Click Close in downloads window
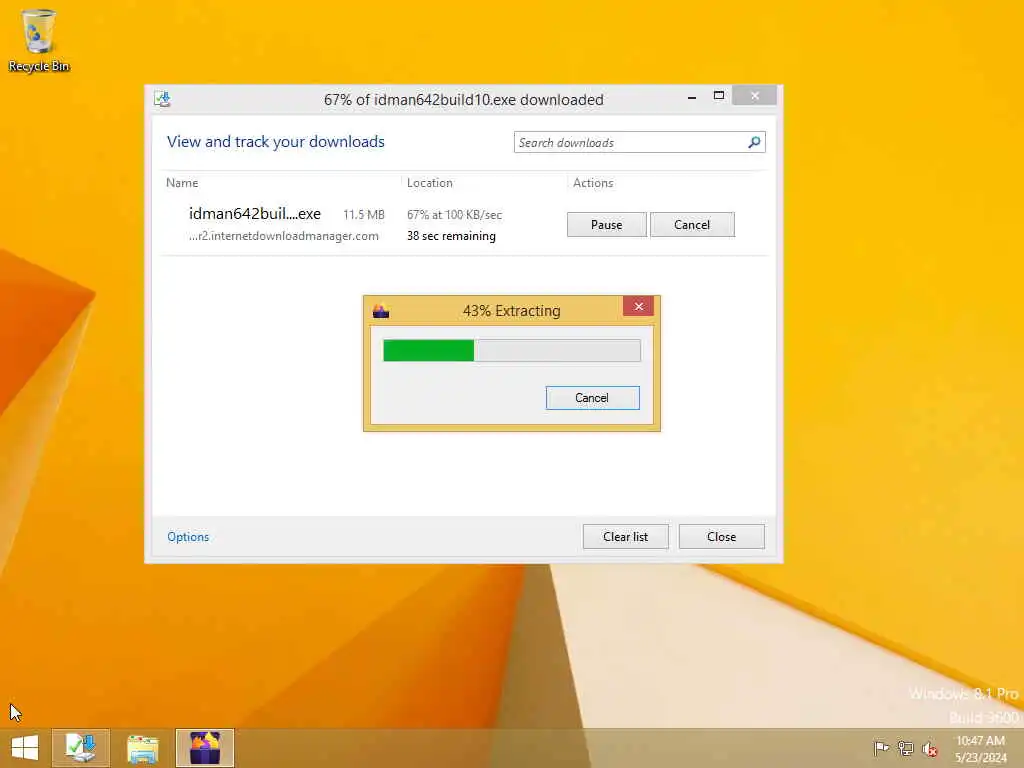 pyautogui.click(x=722, y=537)
